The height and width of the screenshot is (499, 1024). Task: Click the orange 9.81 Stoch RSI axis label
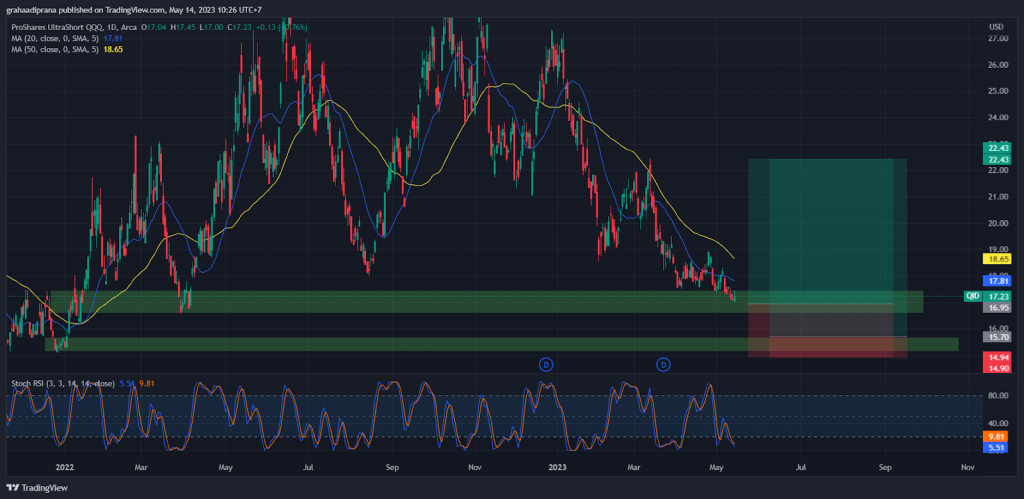point(997,437)
